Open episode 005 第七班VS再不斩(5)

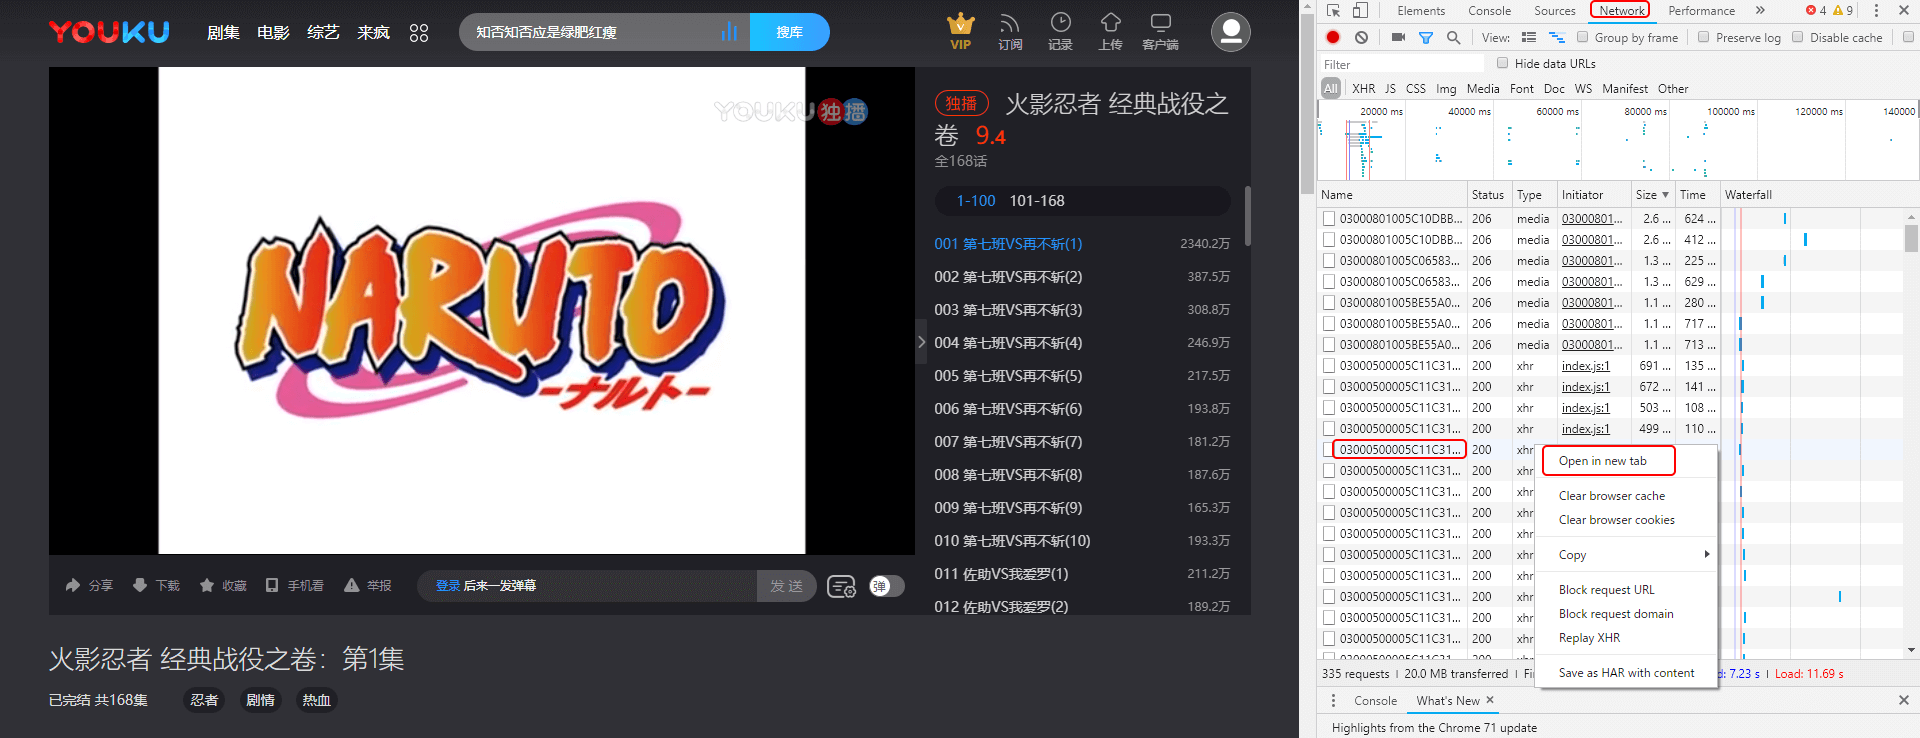pyautogui.click(x=1008, y=376)
